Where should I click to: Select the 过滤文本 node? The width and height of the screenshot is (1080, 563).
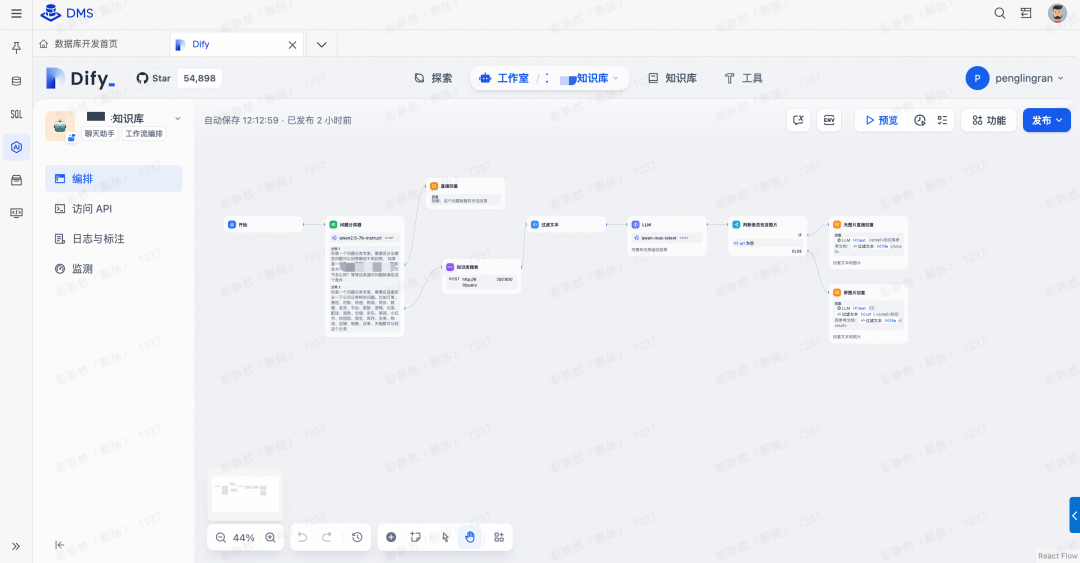566,224
